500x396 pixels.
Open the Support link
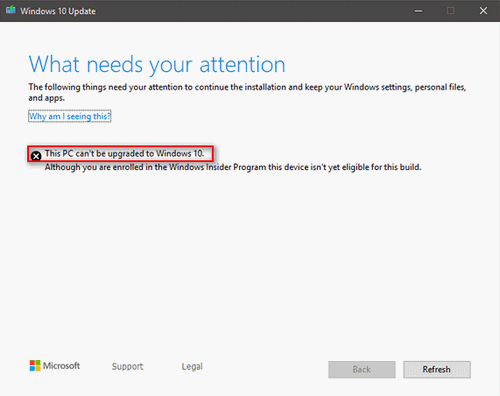click(x=127, y=366)
